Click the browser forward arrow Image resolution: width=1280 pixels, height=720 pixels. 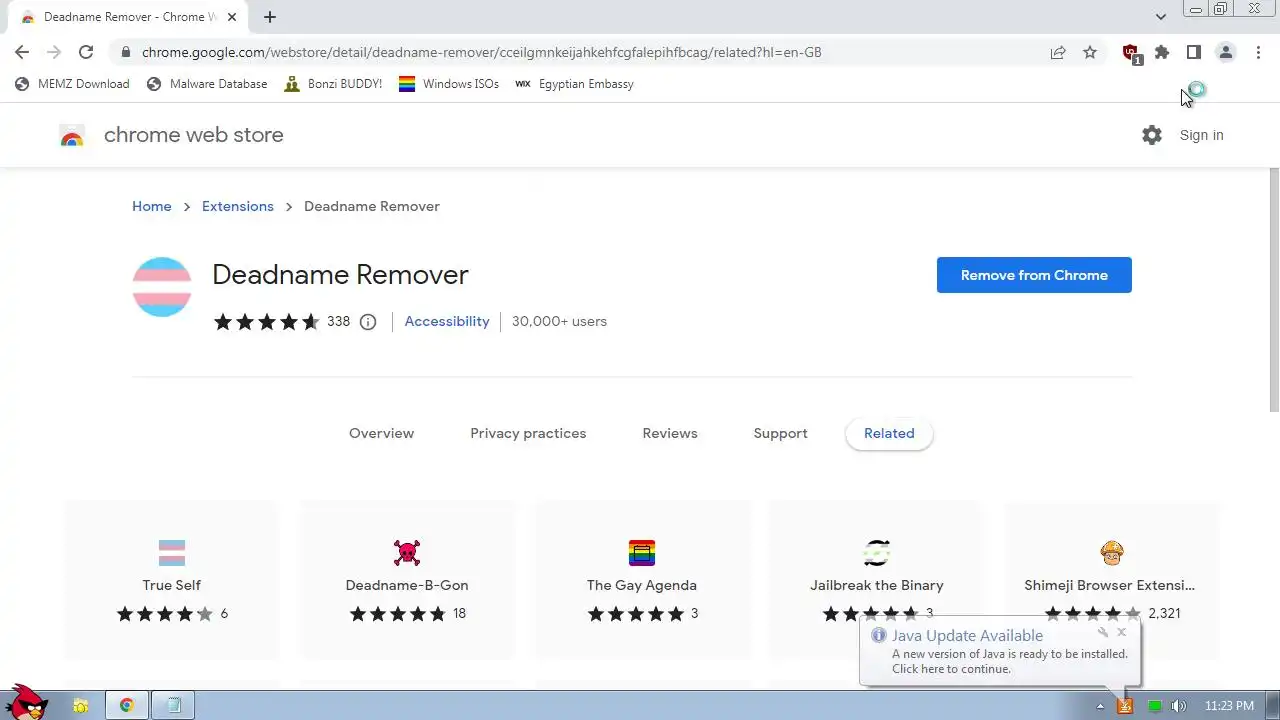[54, 52]
